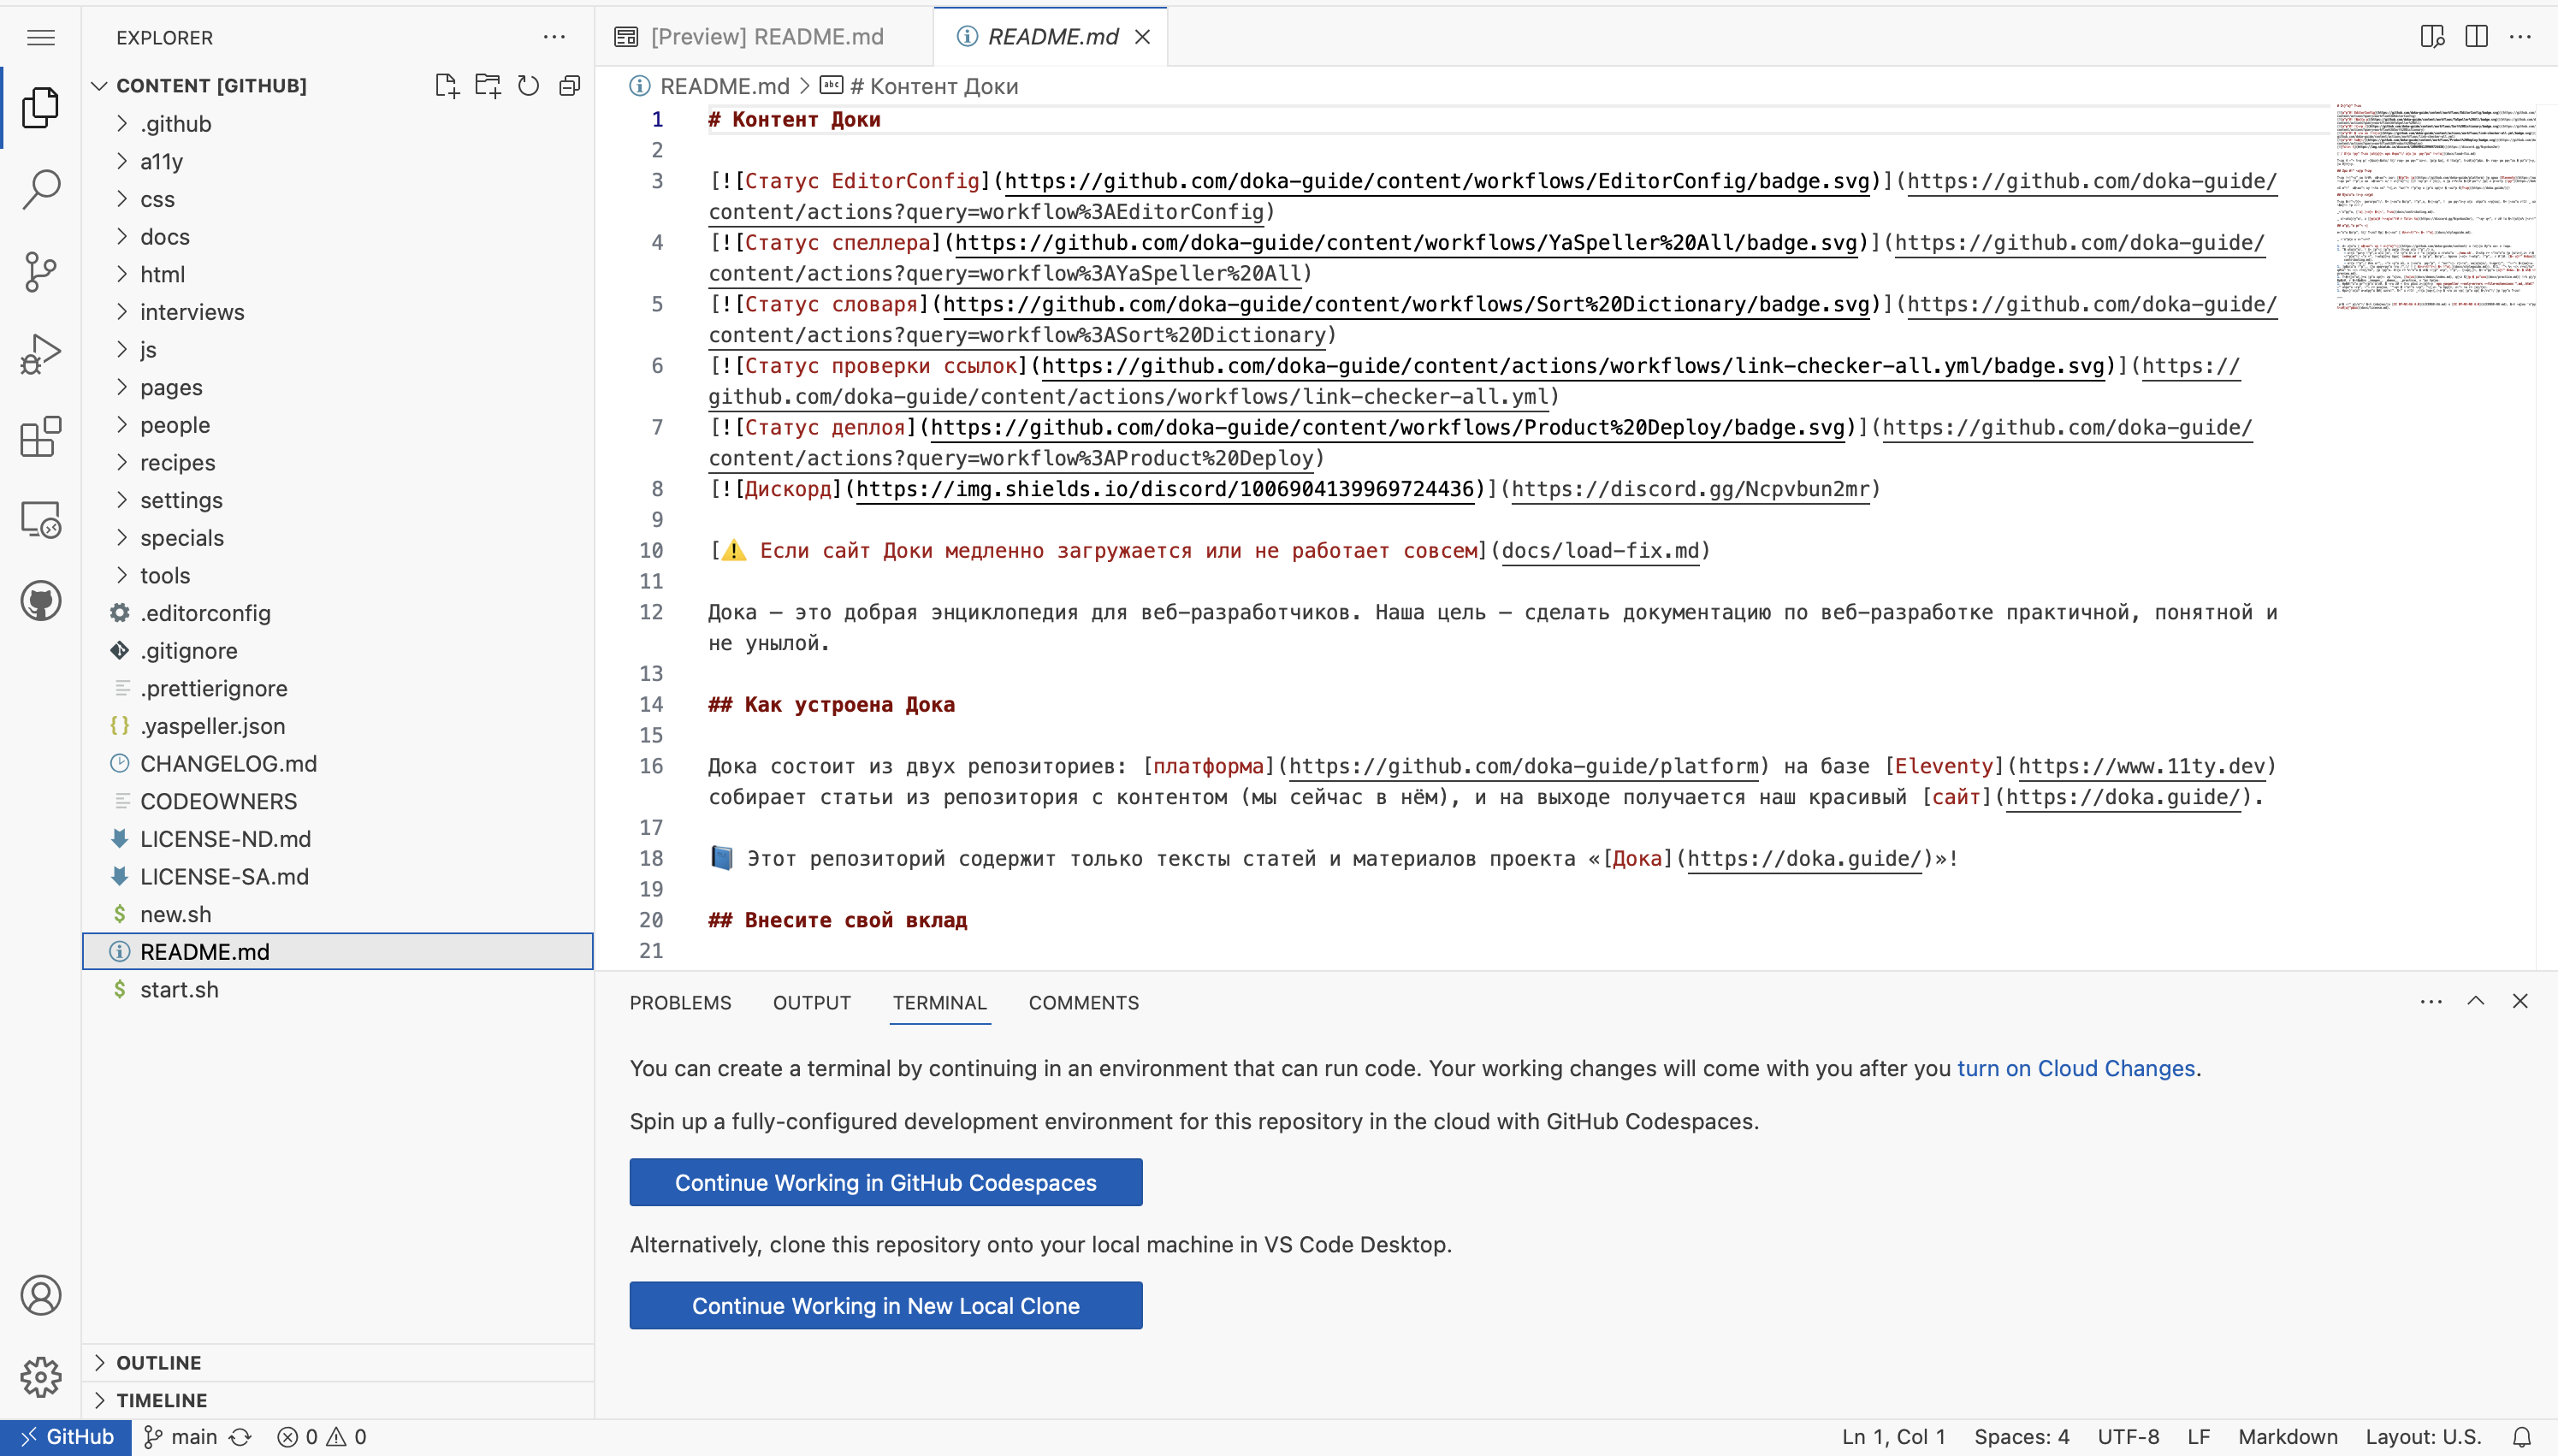Synchronize changes icon in status bar
This screenshot has height=1456, width=2558.
240,1437
